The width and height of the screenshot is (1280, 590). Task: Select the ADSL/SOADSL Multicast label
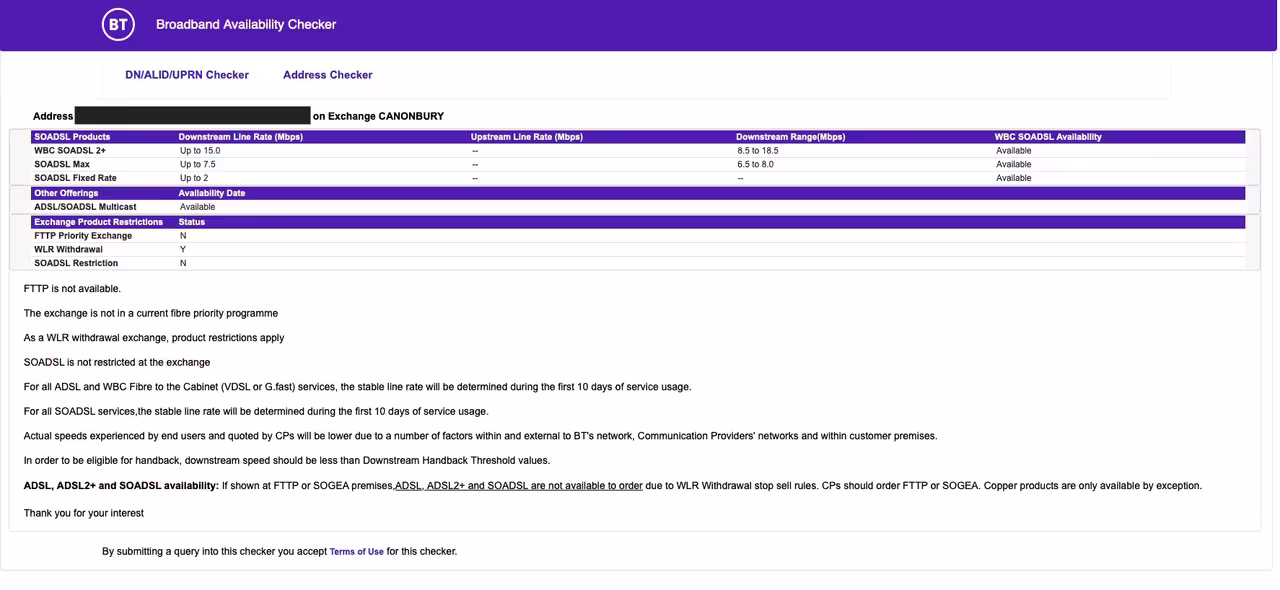tap(85, 207)
